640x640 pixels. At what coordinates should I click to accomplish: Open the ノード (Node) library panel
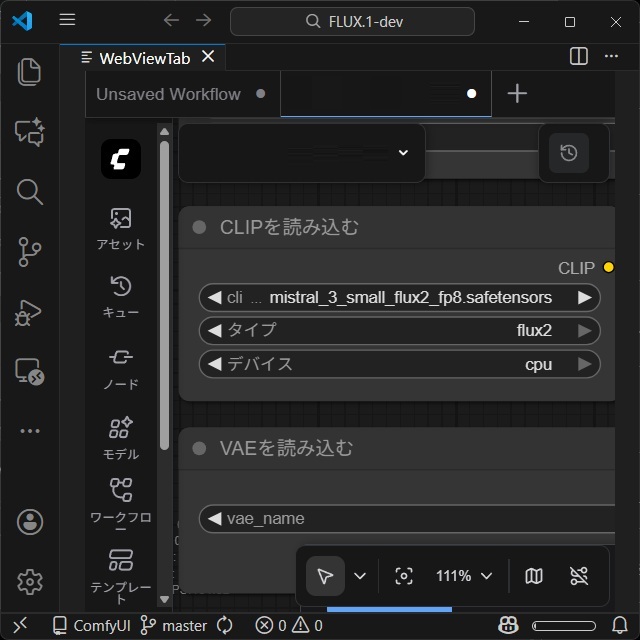120,367
